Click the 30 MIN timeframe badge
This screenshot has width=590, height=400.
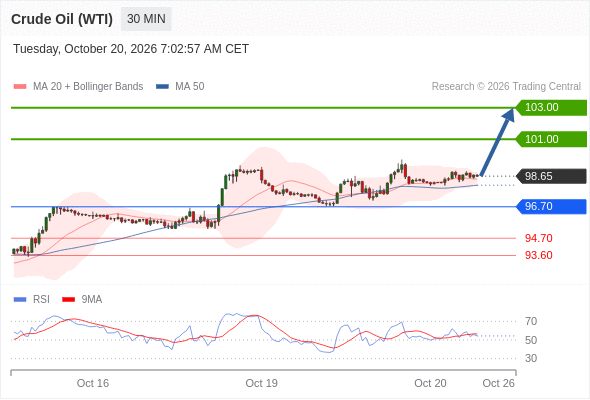pyautogui.click(x=146, y=19)
